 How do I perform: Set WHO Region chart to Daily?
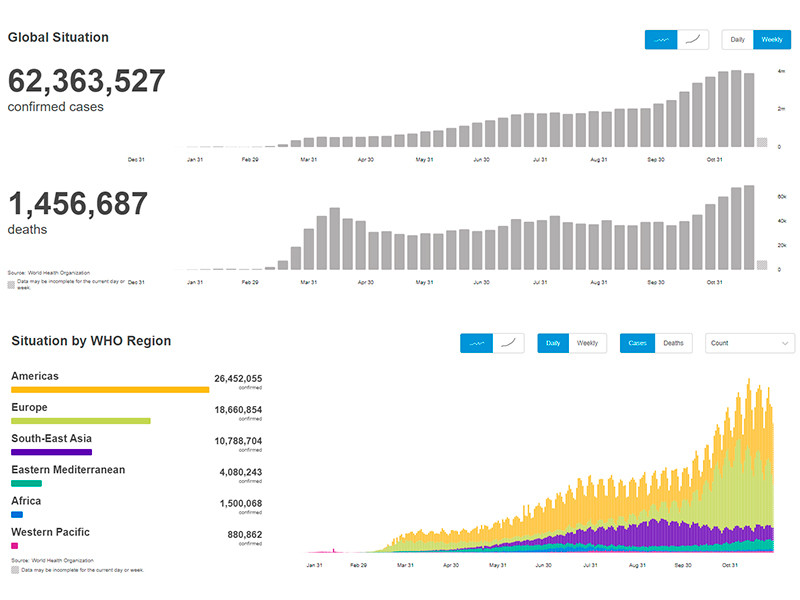click(553, 343)
